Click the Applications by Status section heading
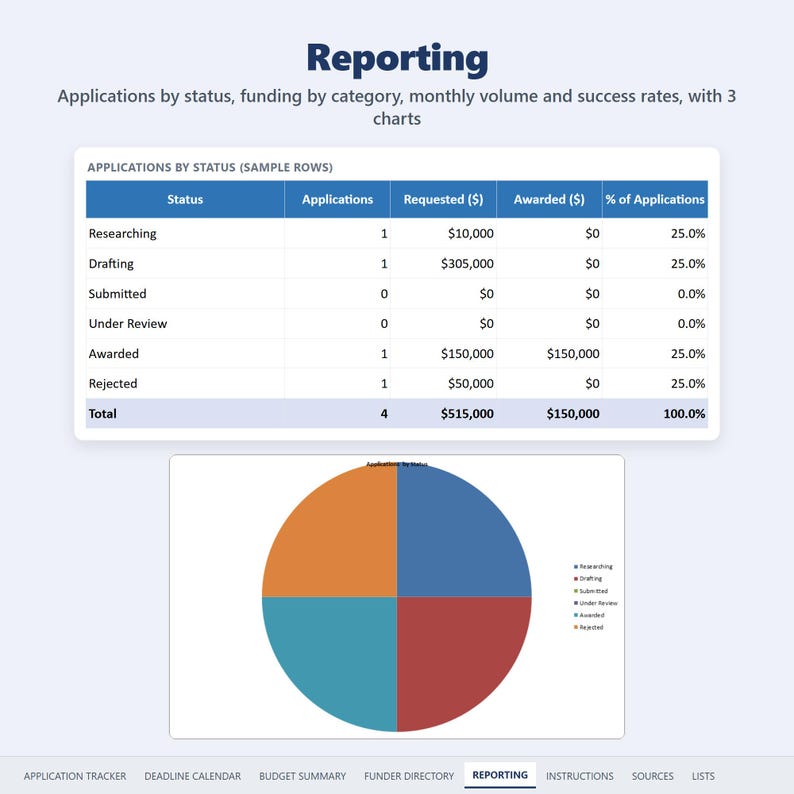The width and height of the screenshot is (794, 794). 210,168
